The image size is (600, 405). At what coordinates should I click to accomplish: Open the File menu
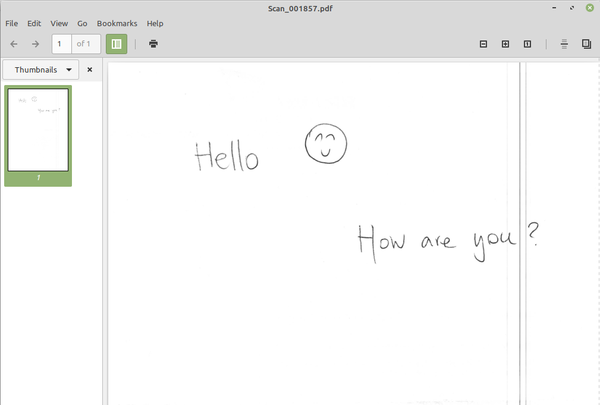click(11, 23)
